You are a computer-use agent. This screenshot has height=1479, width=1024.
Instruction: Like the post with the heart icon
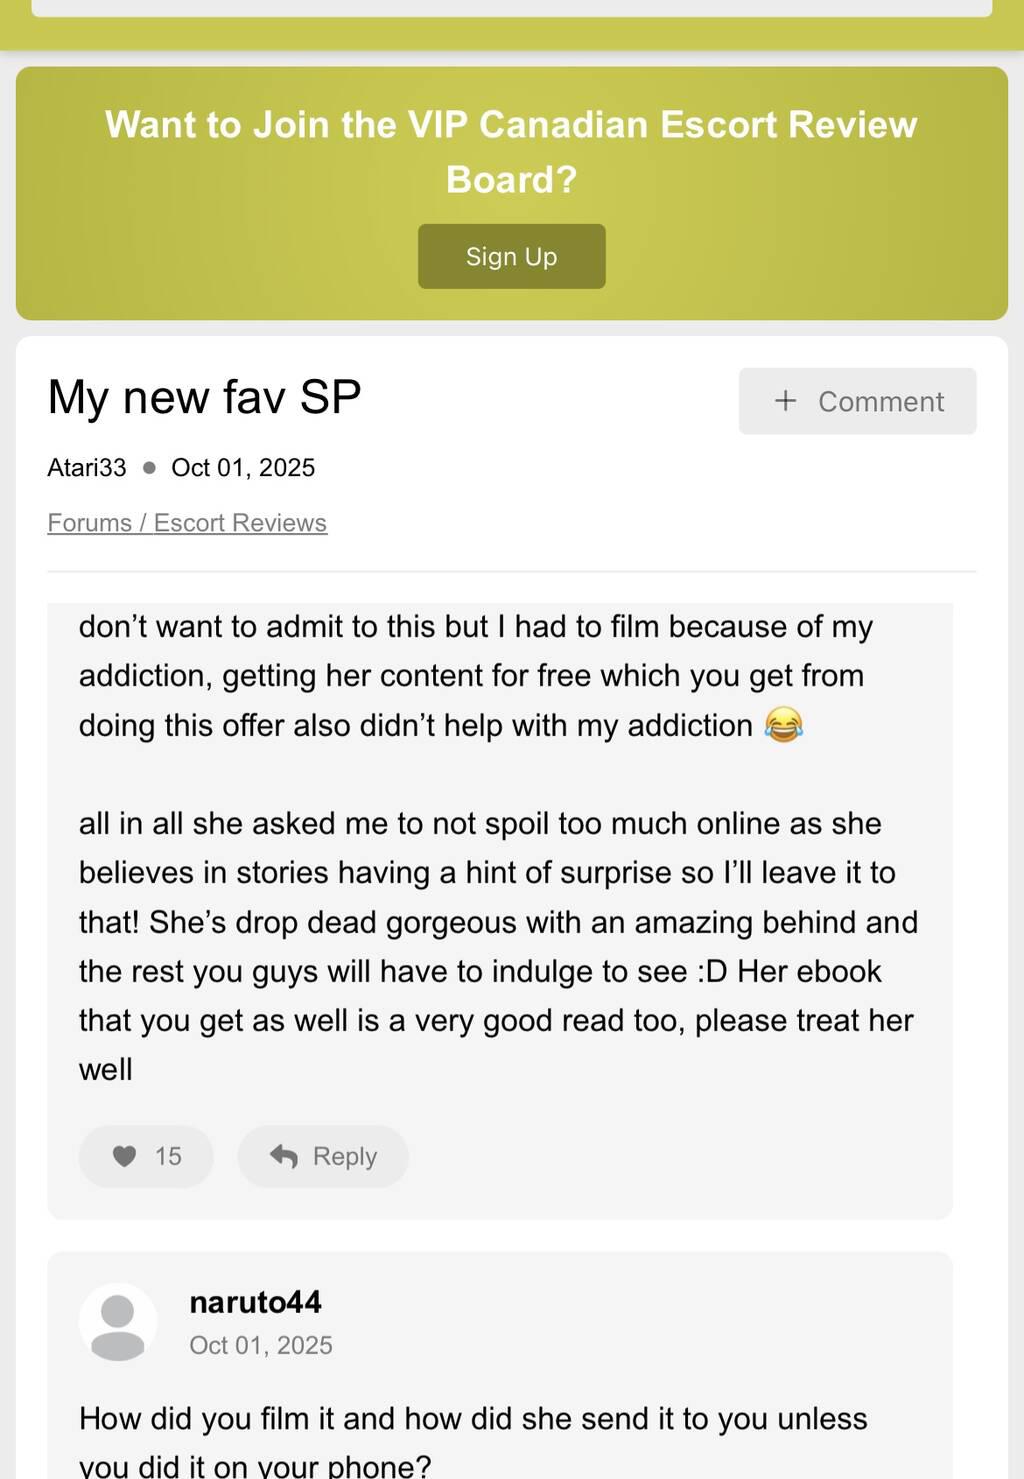pos(124,1157)
